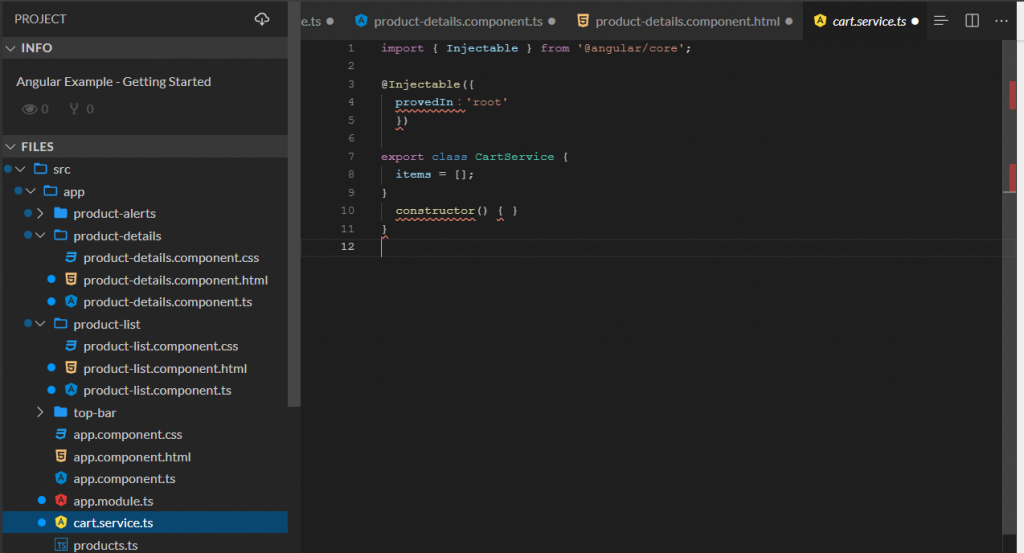This screenshot has width=1024, height=553.
Task: Click HTML icon of app.component.html
Action: [x=61, y=456]
